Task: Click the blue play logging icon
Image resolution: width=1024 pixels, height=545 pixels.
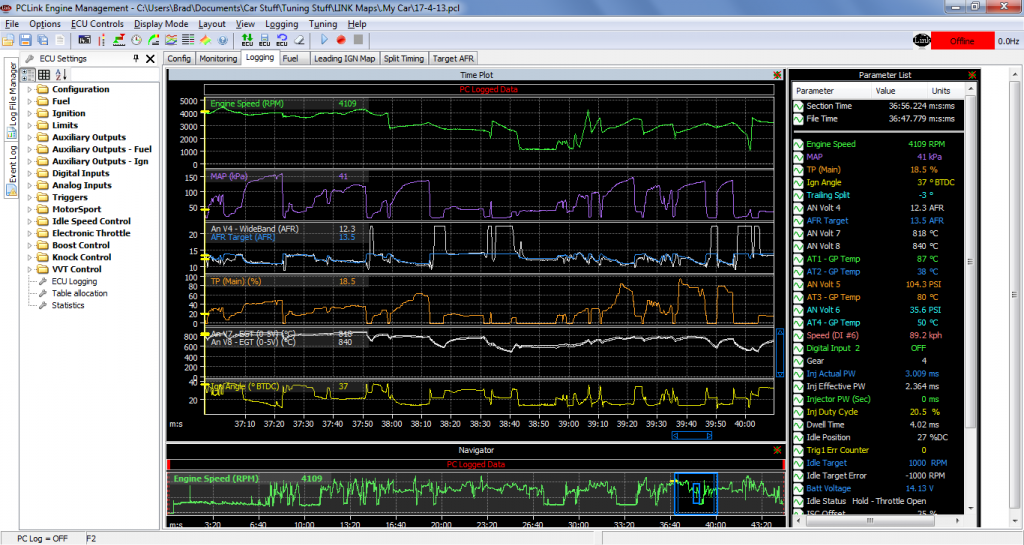Action: 325,40
